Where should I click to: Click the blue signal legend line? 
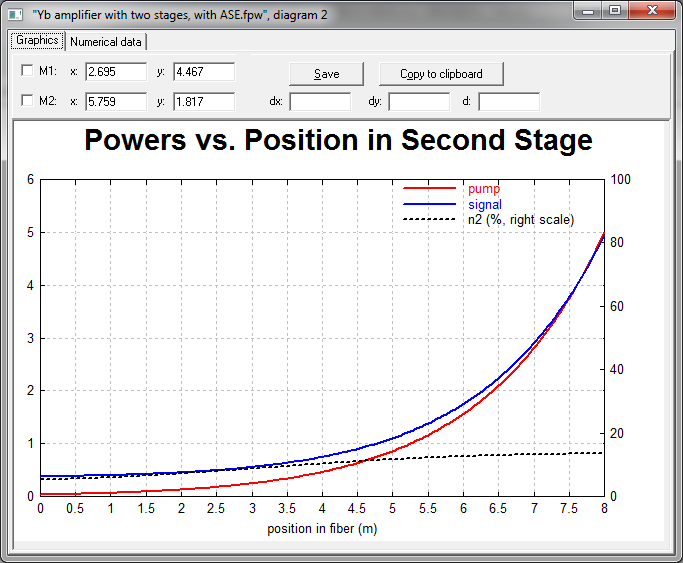(x=430, y=204)
